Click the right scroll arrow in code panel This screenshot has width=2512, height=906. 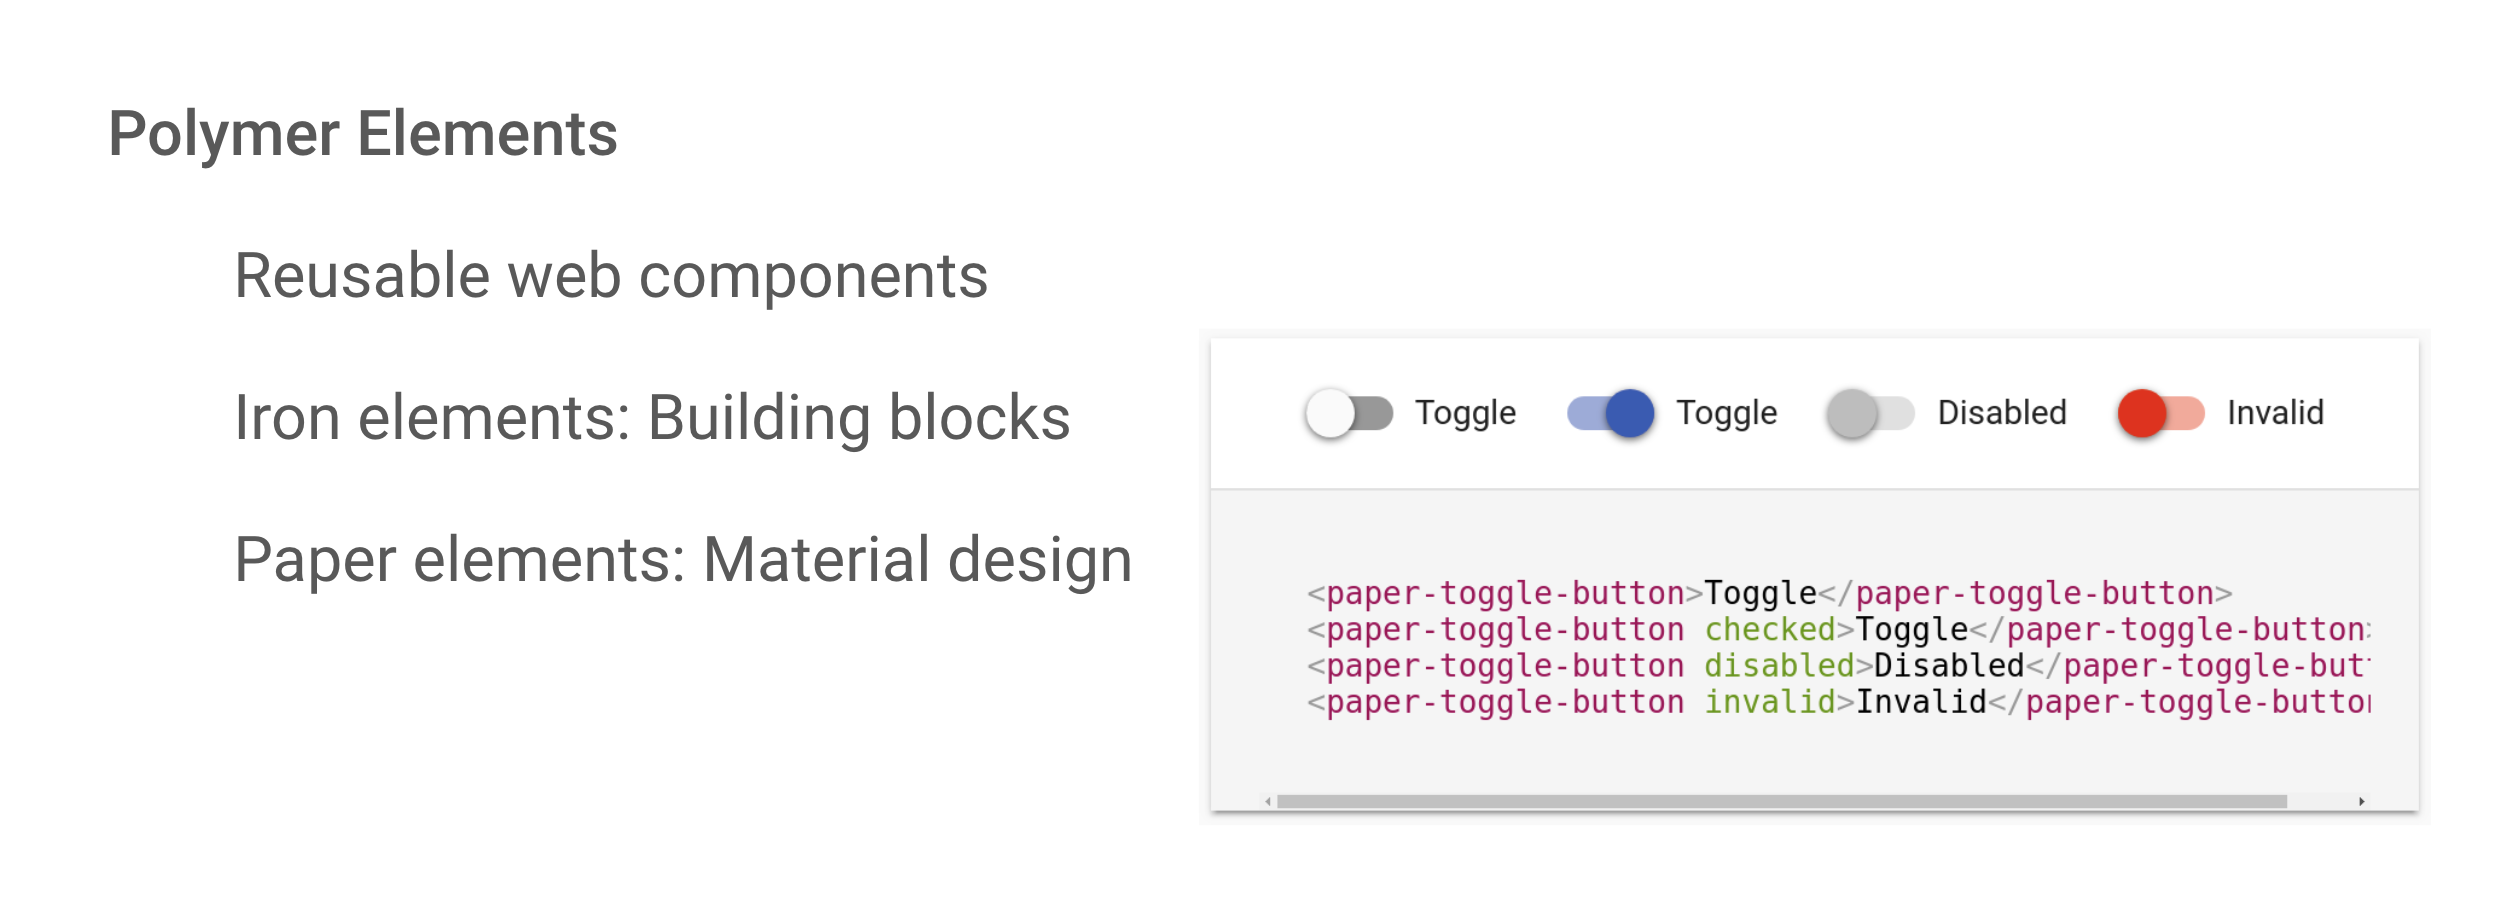pos(2362,801)
